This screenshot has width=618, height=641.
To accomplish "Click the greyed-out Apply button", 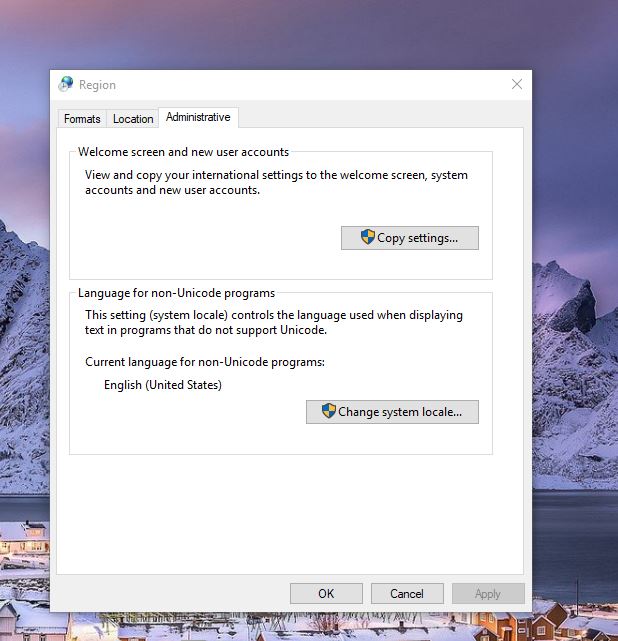I will (488, 593).
